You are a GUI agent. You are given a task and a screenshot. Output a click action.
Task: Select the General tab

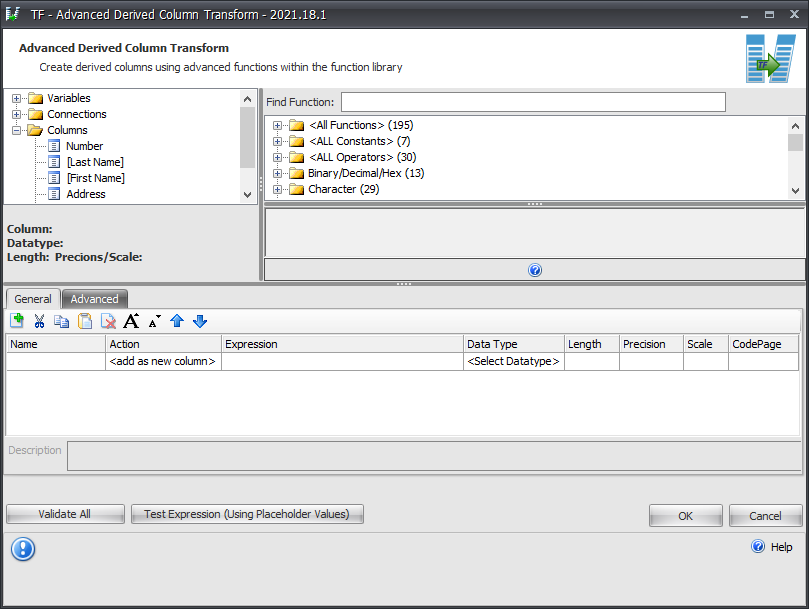coord(33,298)
